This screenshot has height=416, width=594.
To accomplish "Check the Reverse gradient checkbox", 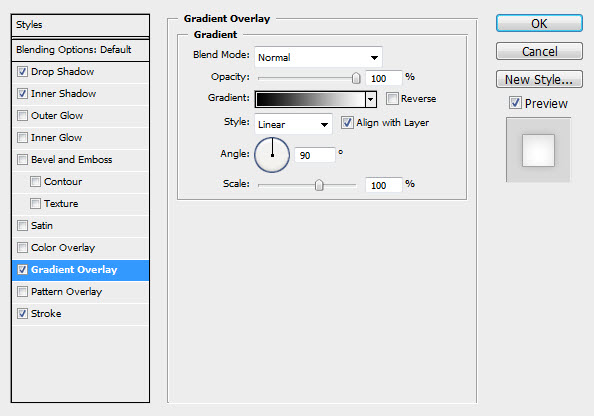I will [392, 99].
